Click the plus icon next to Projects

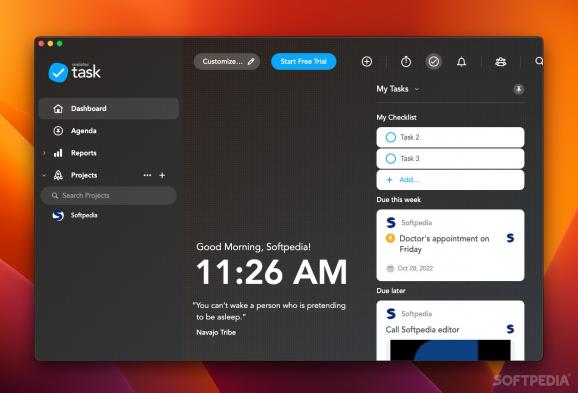[162, 175]
